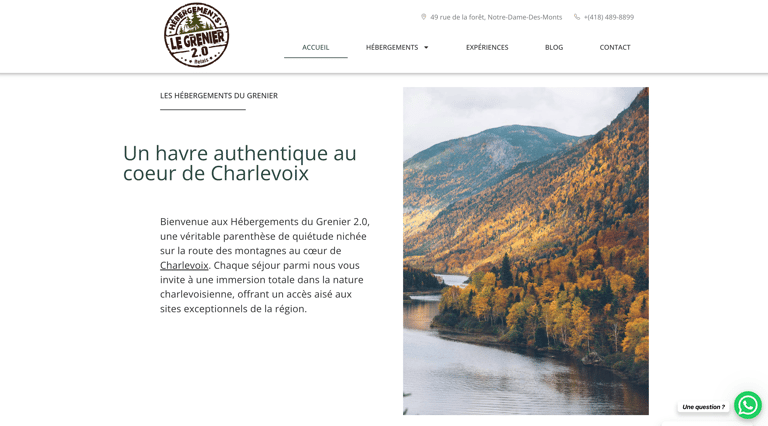Follow the Charlevoix text link
This screenshot has height=426, width=768.
[x=184, y=265]
